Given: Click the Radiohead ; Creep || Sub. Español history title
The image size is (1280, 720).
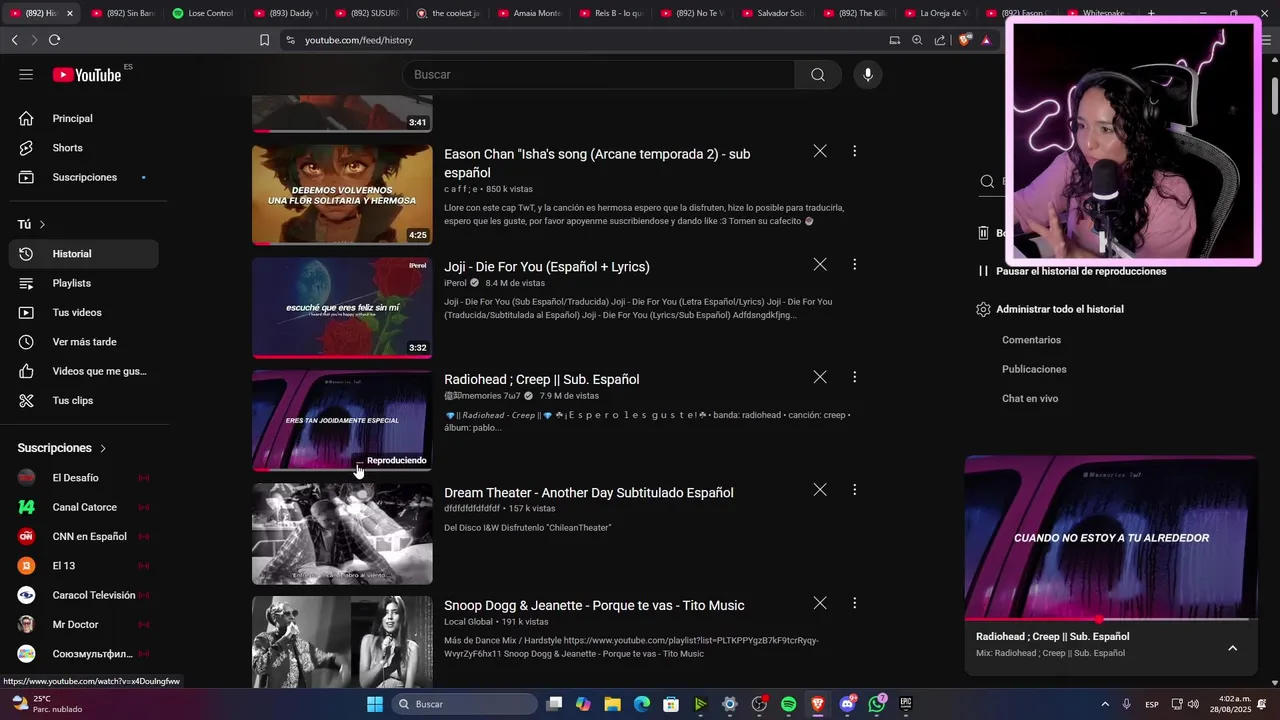Looking at the screenshot, I should [x=542, y=380].
